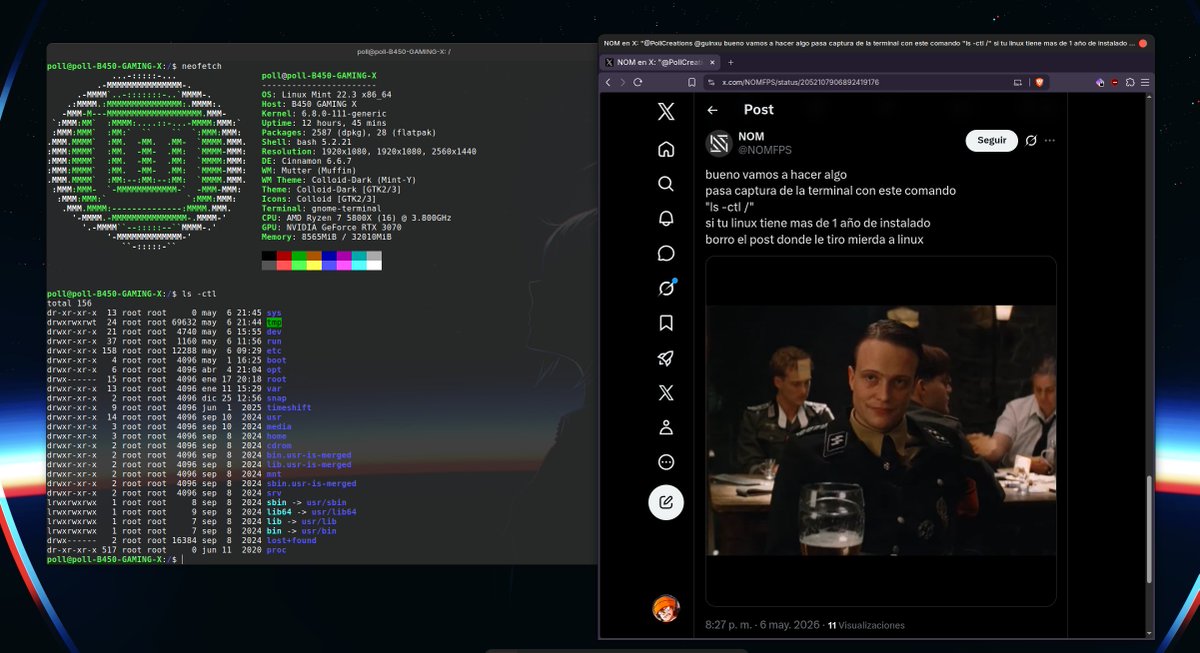Open Notifications bell in X sidebar
1200x653 pixels.
pyautogui.click(x=666, y=219)
